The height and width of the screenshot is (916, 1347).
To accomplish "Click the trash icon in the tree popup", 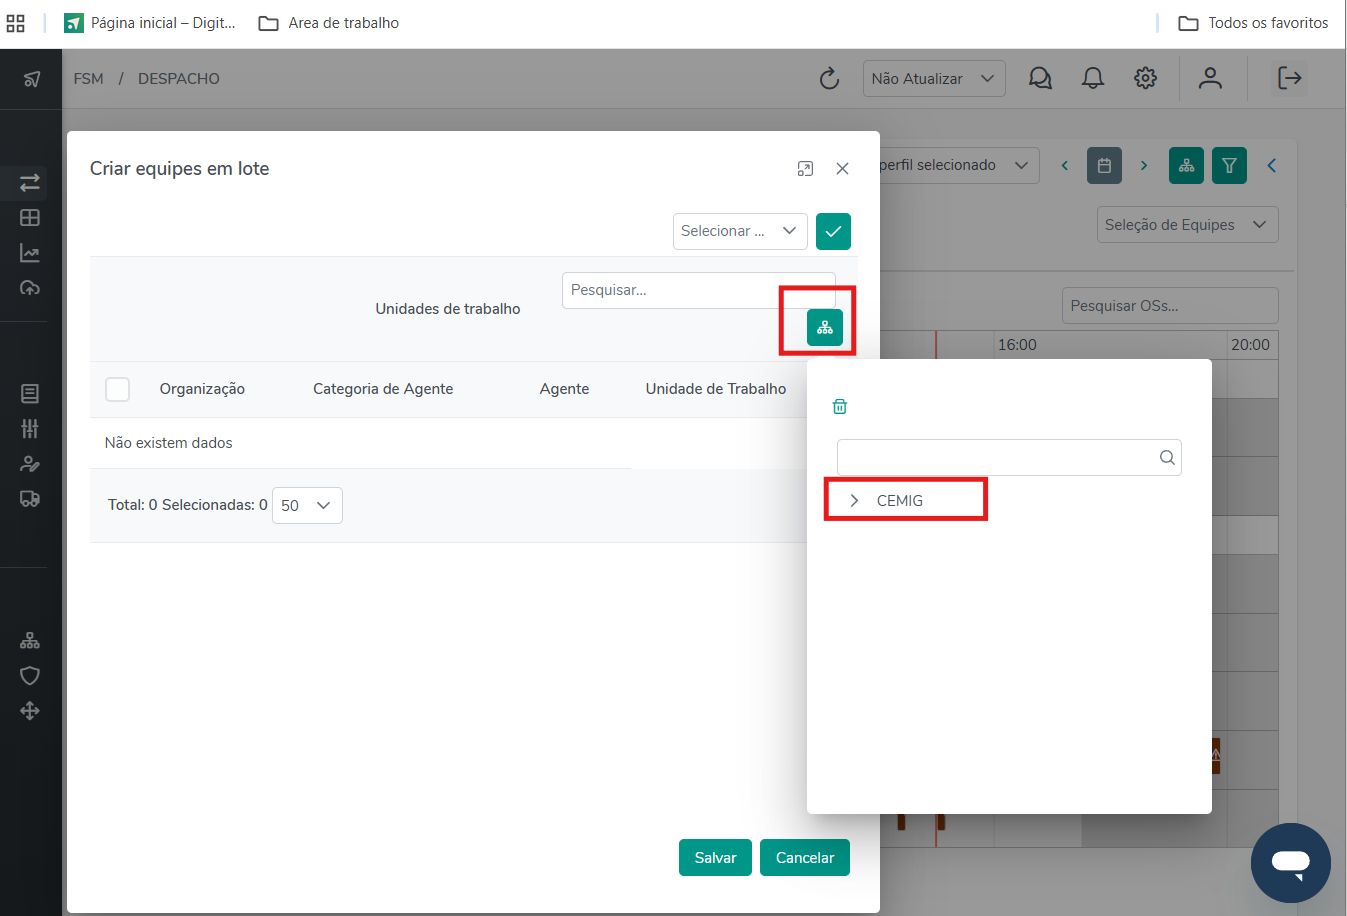I will click(840, 406).
